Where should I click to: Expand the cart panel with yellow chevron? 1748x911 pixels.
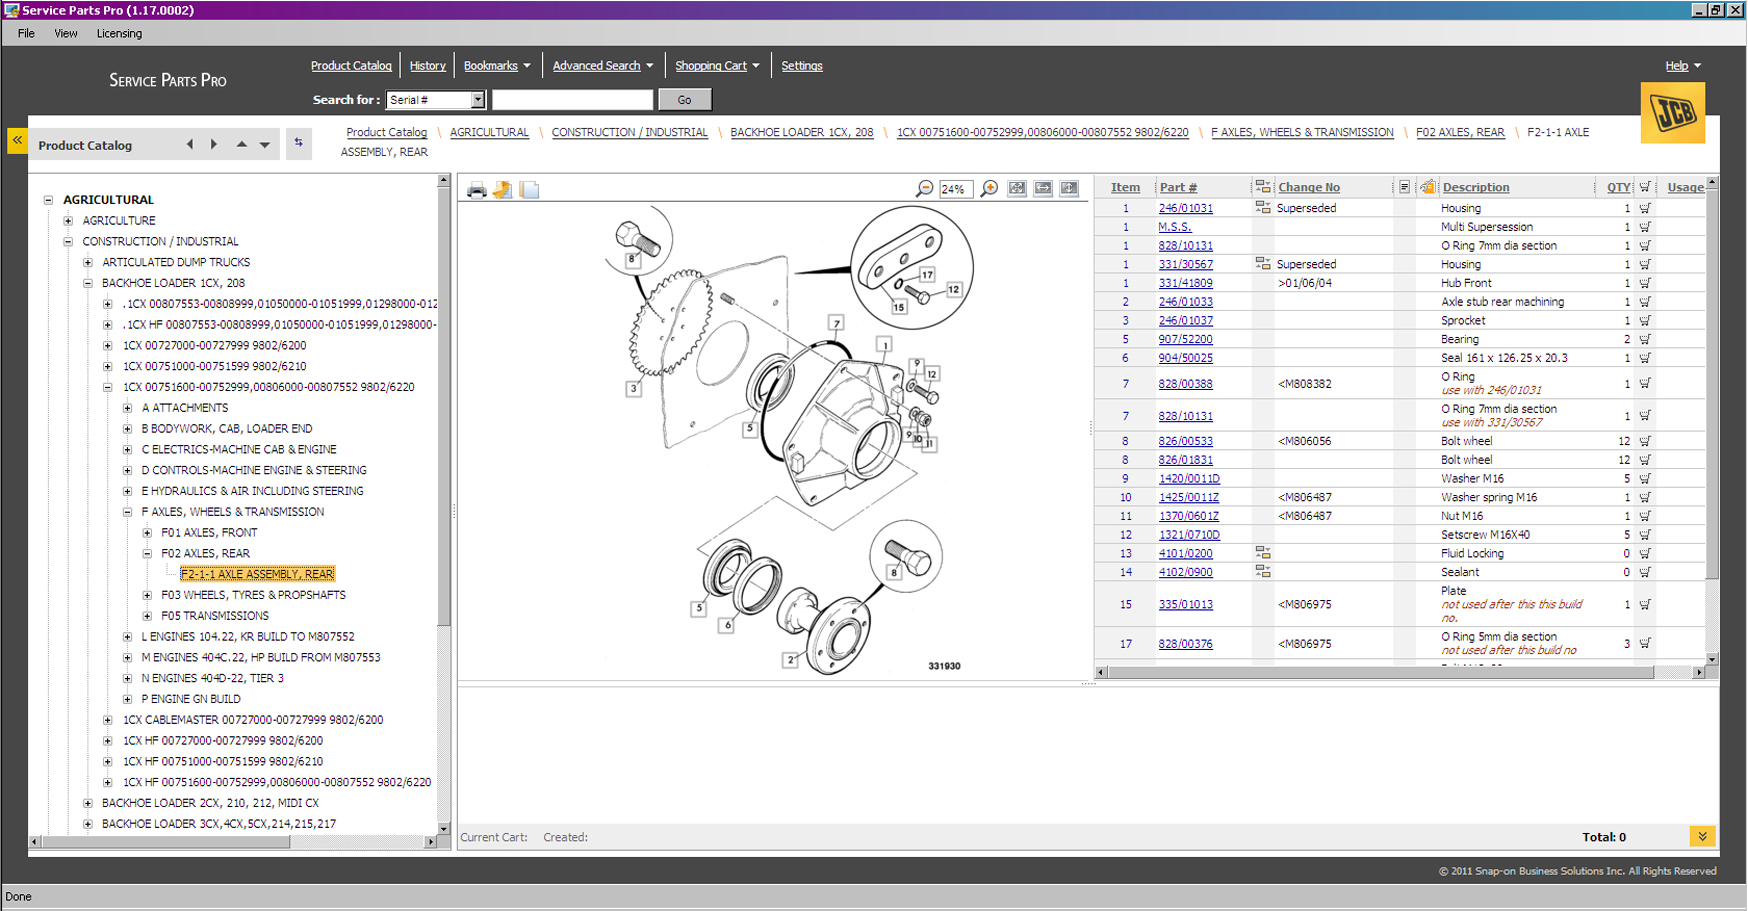click(x=1702, y=837)
